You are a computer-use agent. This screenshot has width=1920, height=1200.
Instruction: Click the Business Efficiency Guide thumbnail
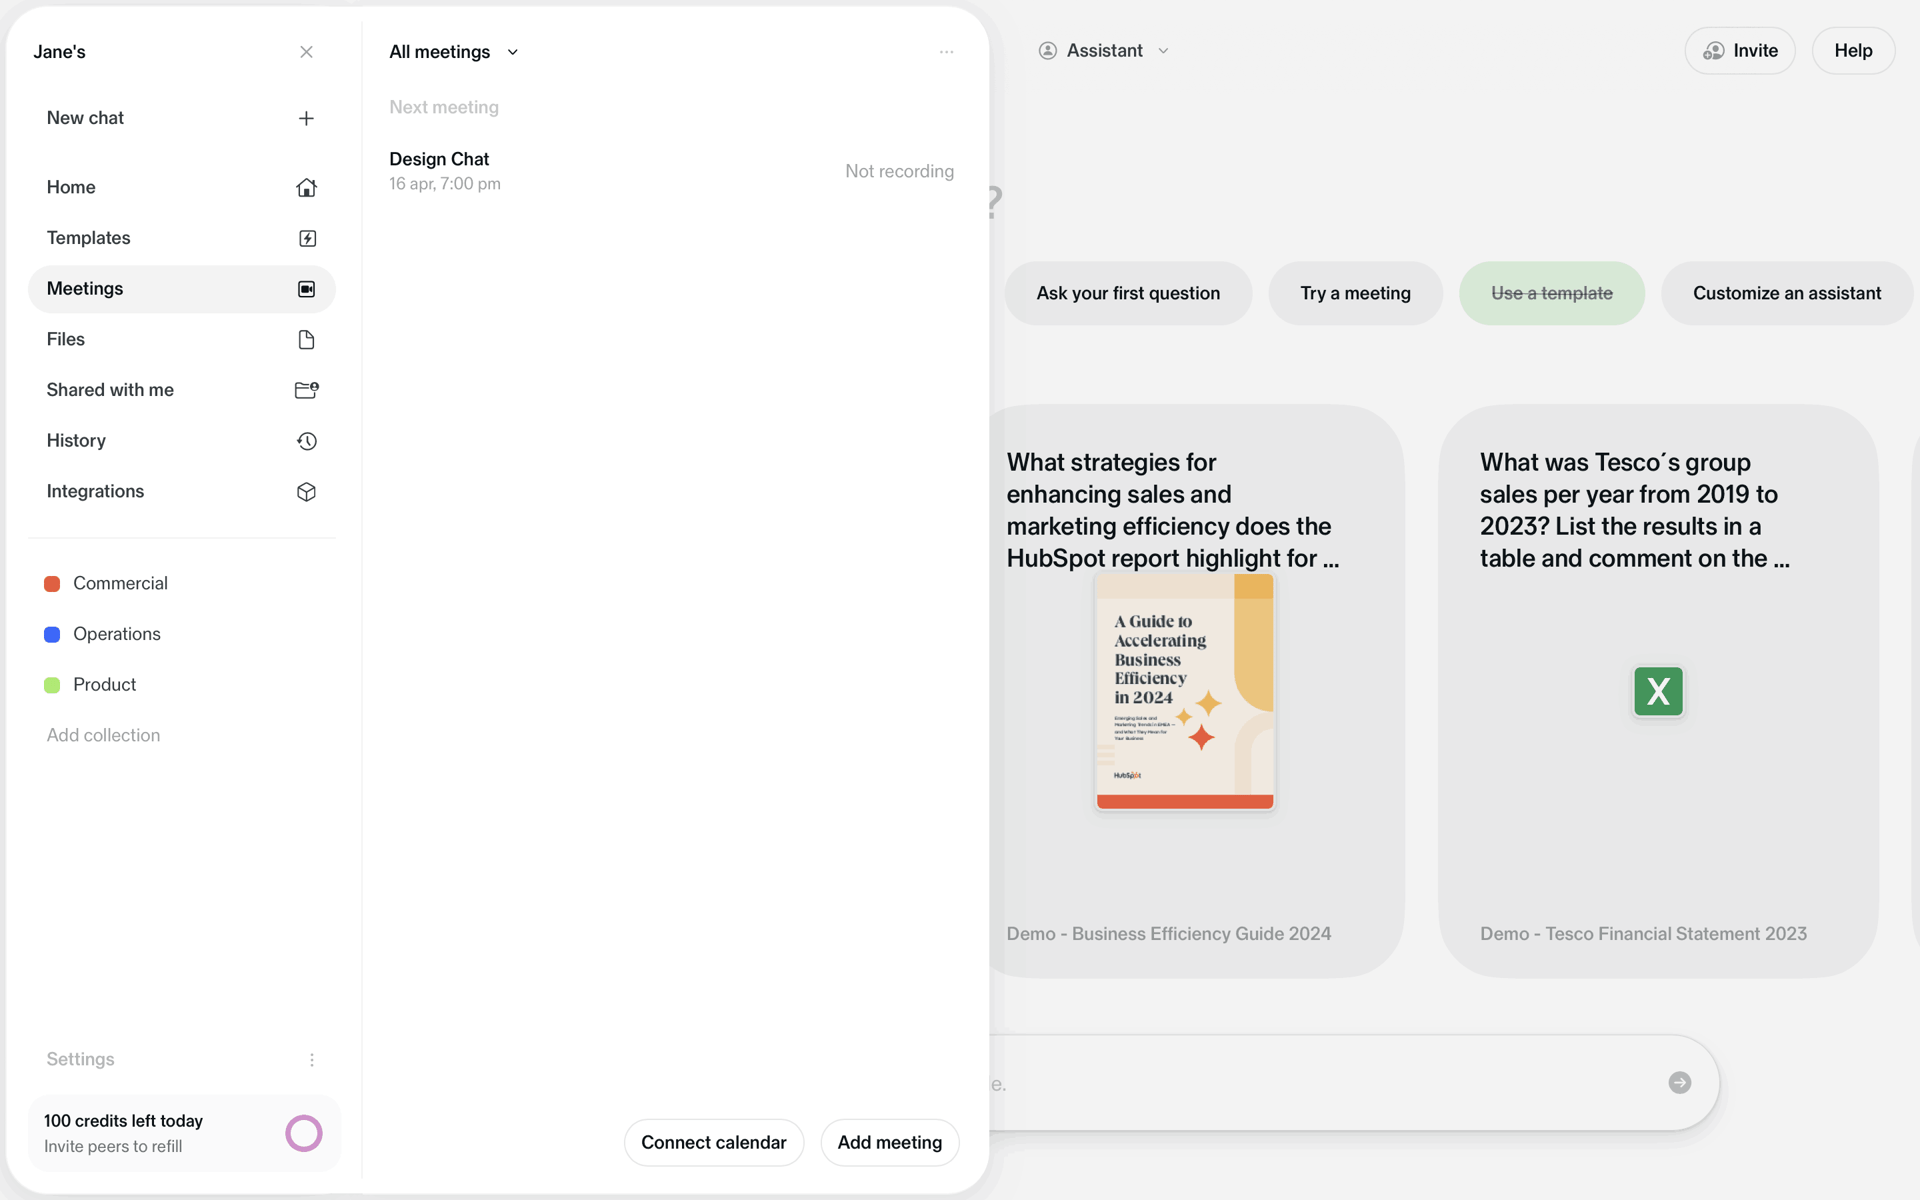[x=1185, y=692]
